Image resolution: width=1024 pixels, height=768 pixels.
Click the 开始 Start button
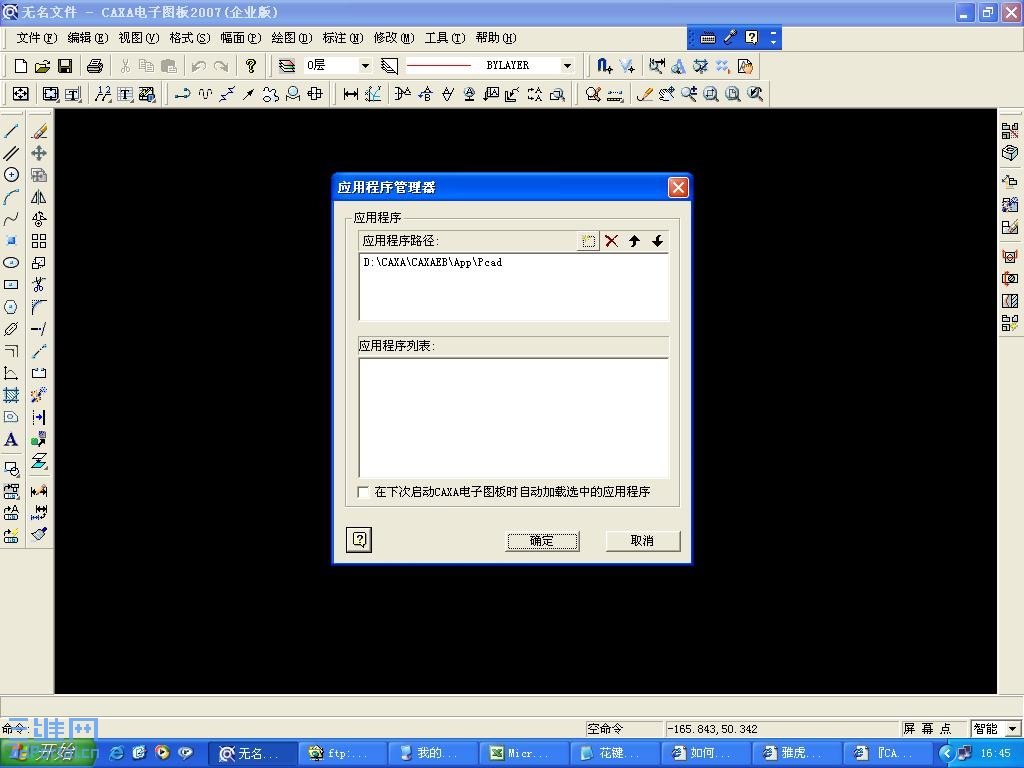48,753
